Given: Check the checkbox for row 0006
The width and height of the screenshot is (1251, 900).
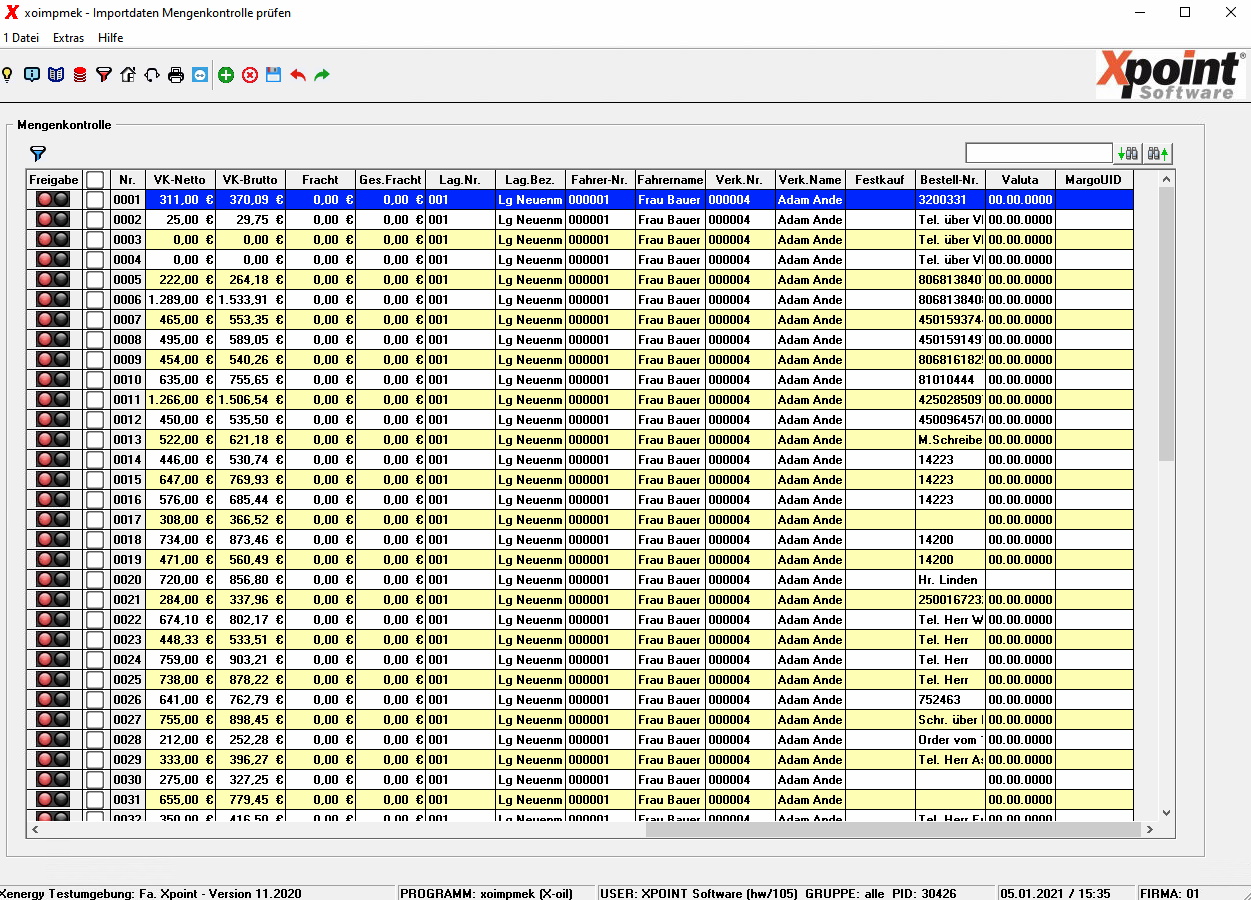Looking at the screenshot, I should tap(95, 300).
